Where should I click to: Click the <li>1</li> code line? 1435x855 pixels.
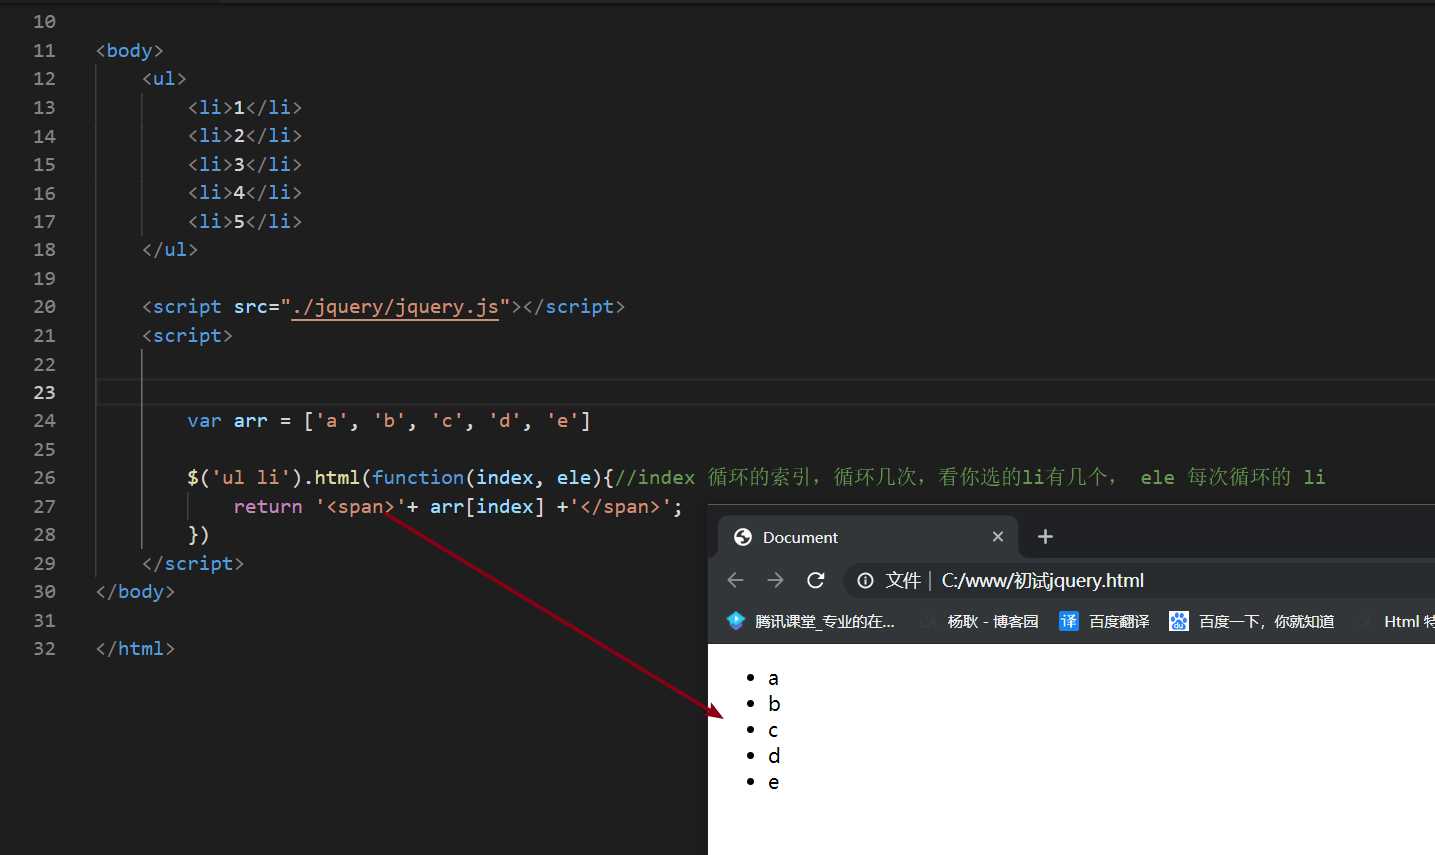click(245, 107)
